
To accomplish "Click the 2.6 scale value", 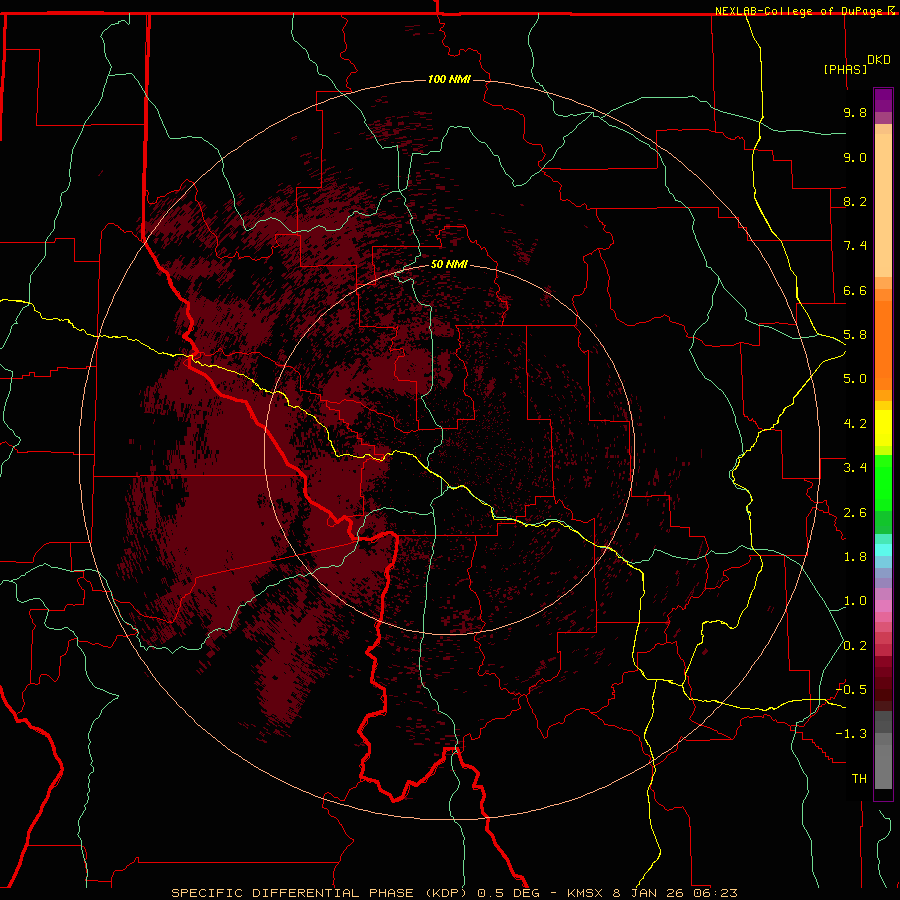I will click(x=855, y=513).
